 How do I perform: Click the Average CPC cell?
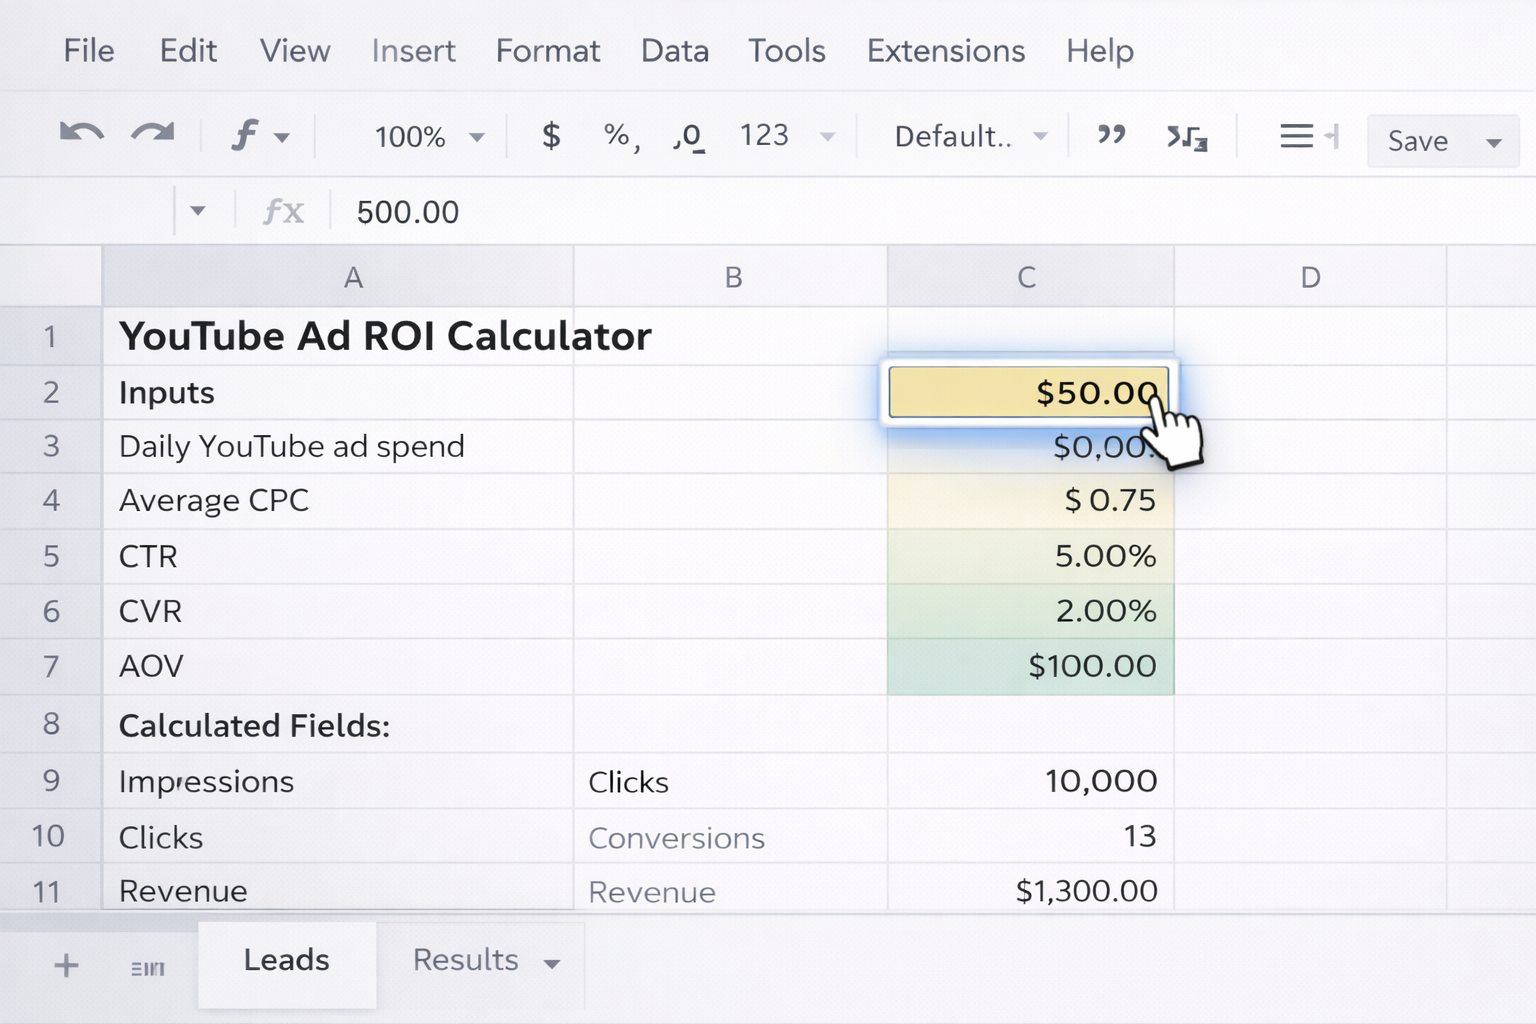click(338, 501)
